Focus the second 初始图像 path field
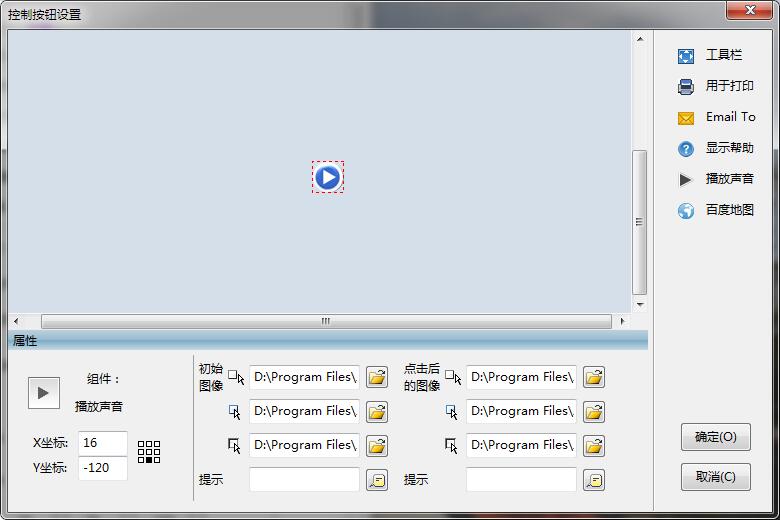Viewport: 780px width, 520px height. (x=304, y=411)
